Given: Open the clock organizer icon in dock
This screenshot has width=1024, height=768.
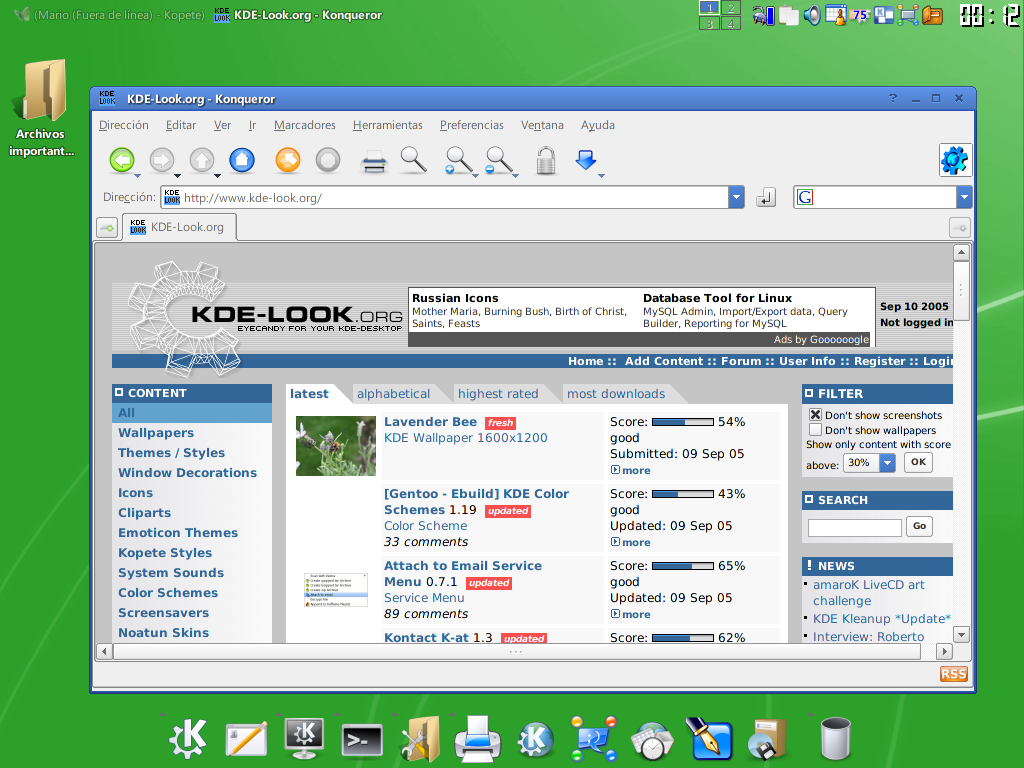Looking at the screenshot, I should click(x=652, y=741).
